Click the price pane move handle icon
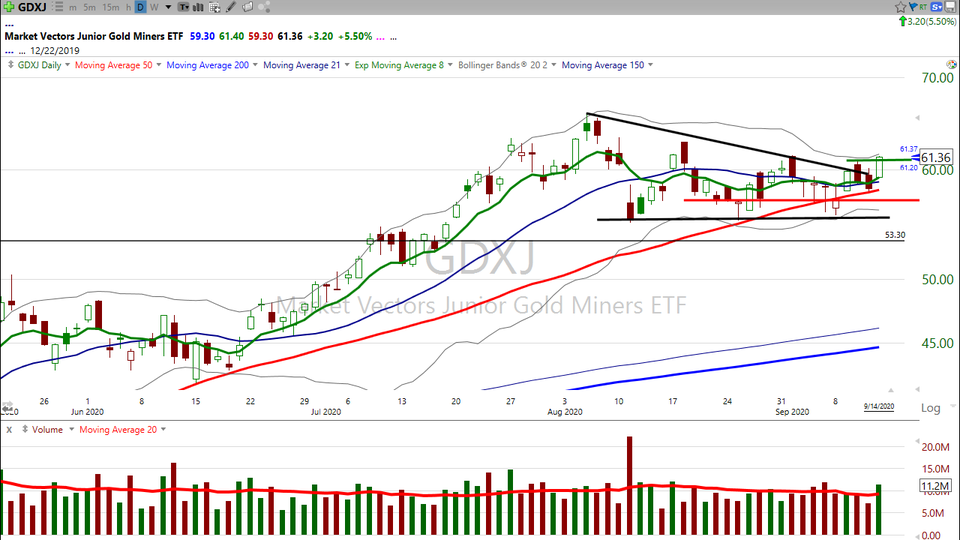The image size is (960, 540). 10,65
